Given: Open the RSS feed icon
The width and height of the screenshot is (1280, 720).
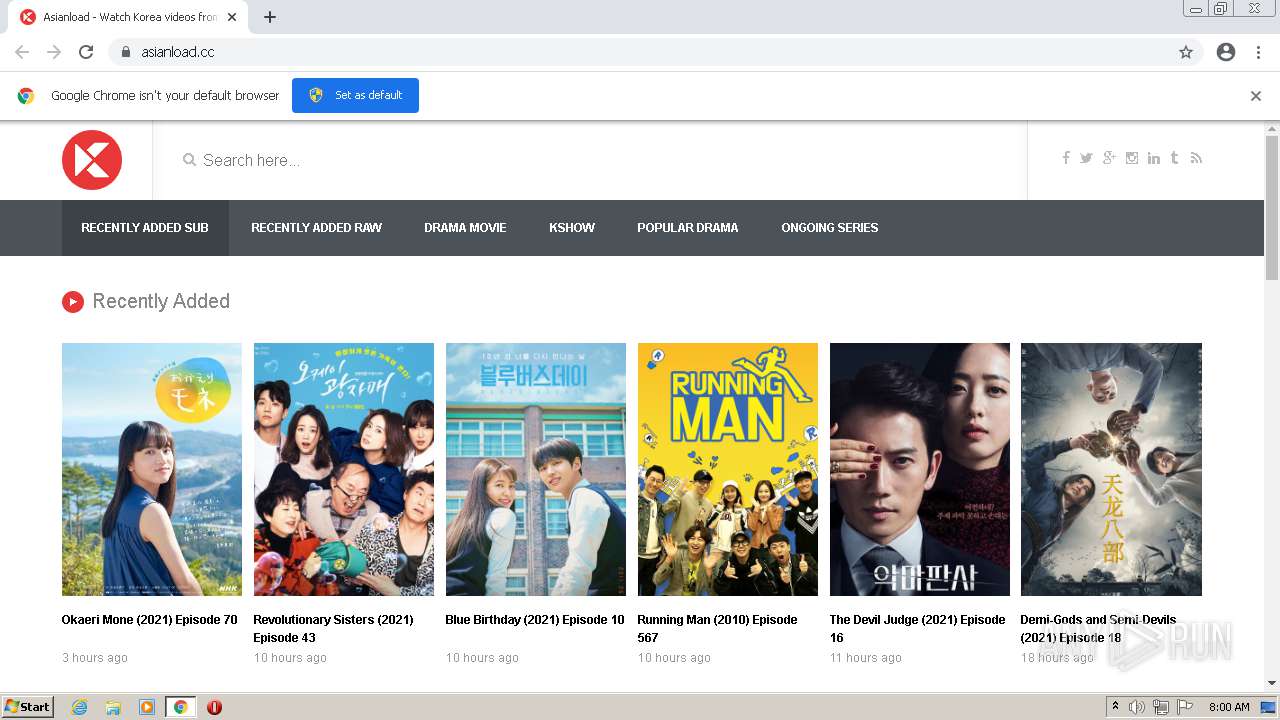Looking at the screenshot, I should 1196,158.
